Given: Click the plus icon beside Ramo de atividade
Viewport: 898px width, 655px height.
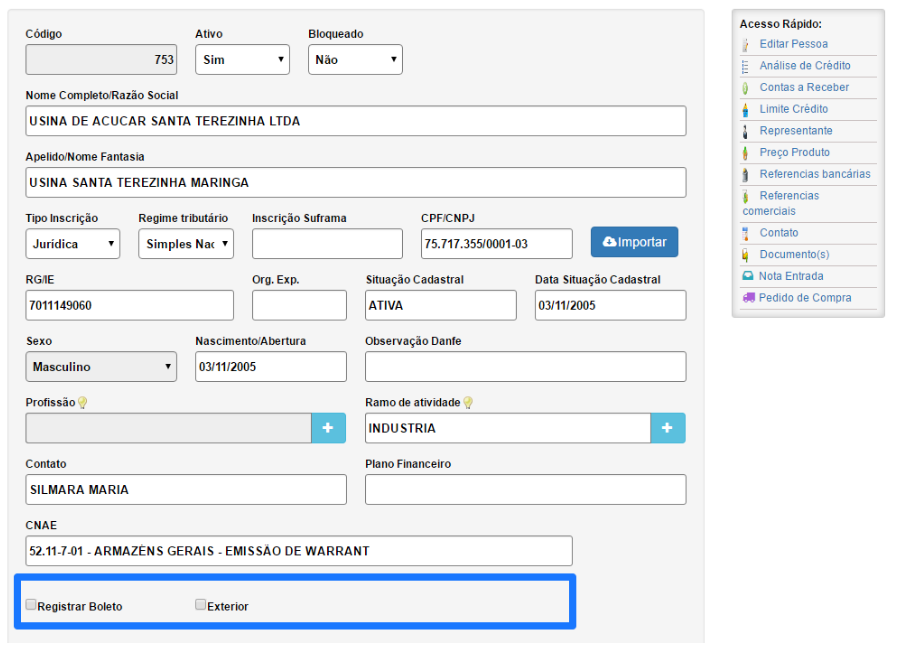Looking at the screenshot, I should click(x=668, y=428).
